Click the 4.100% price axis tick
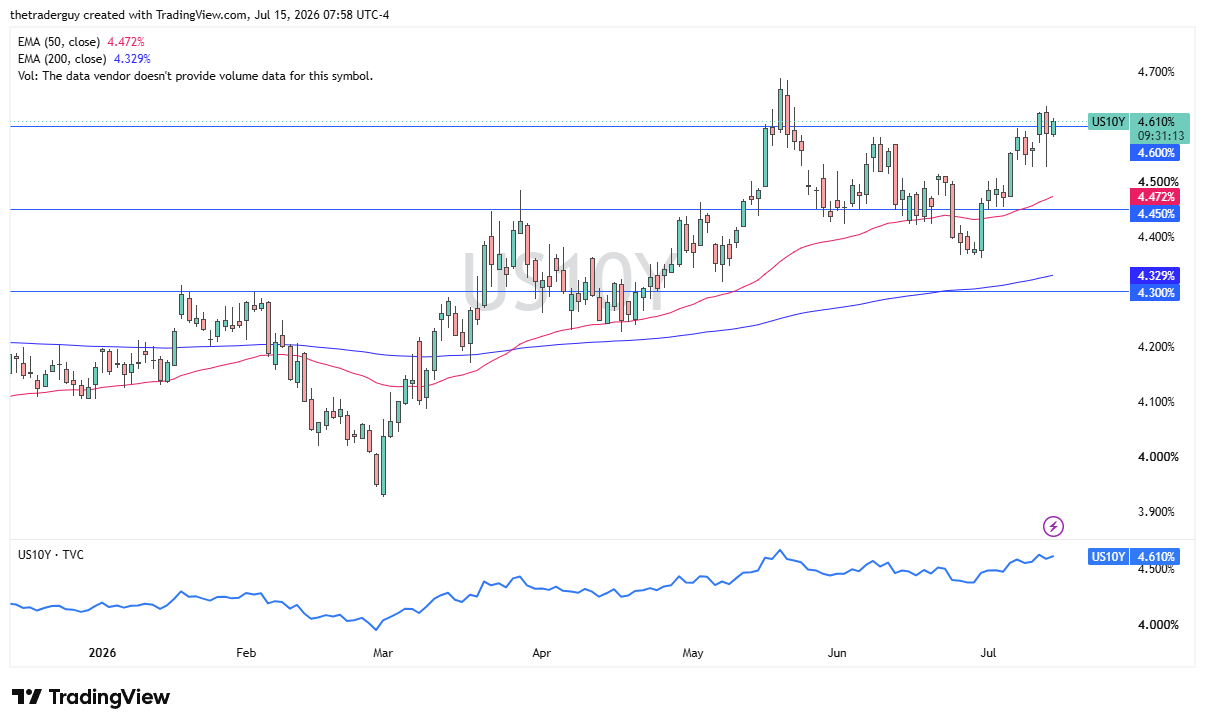The height and width of the screenshot is (727, 1205). point(1158,402)
